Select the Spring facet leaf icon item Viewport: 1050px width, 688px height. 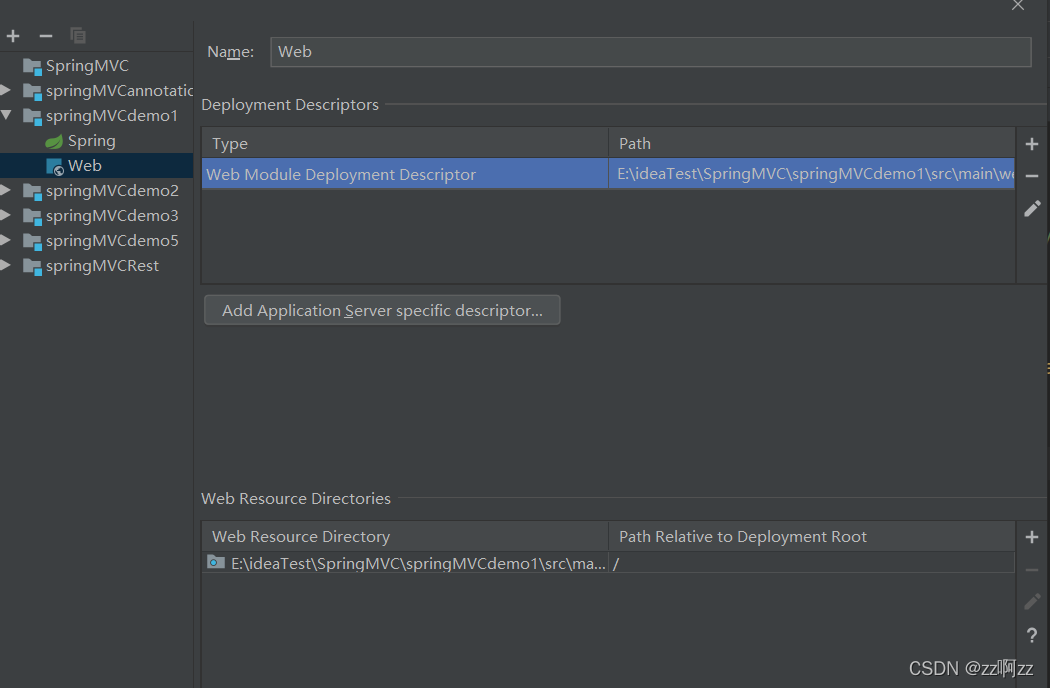pyautogui.click(x=80, y=141)
